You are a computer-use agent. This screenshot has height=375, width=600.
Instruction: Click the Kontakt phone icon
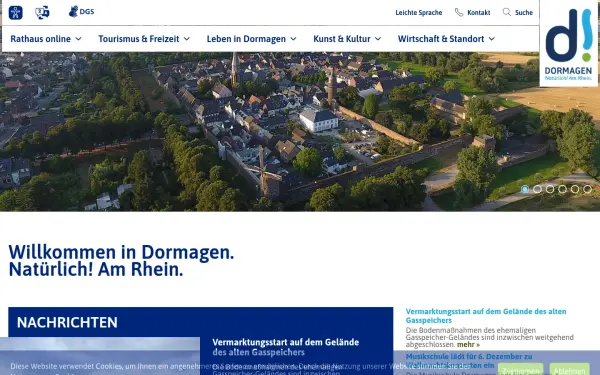458,12
